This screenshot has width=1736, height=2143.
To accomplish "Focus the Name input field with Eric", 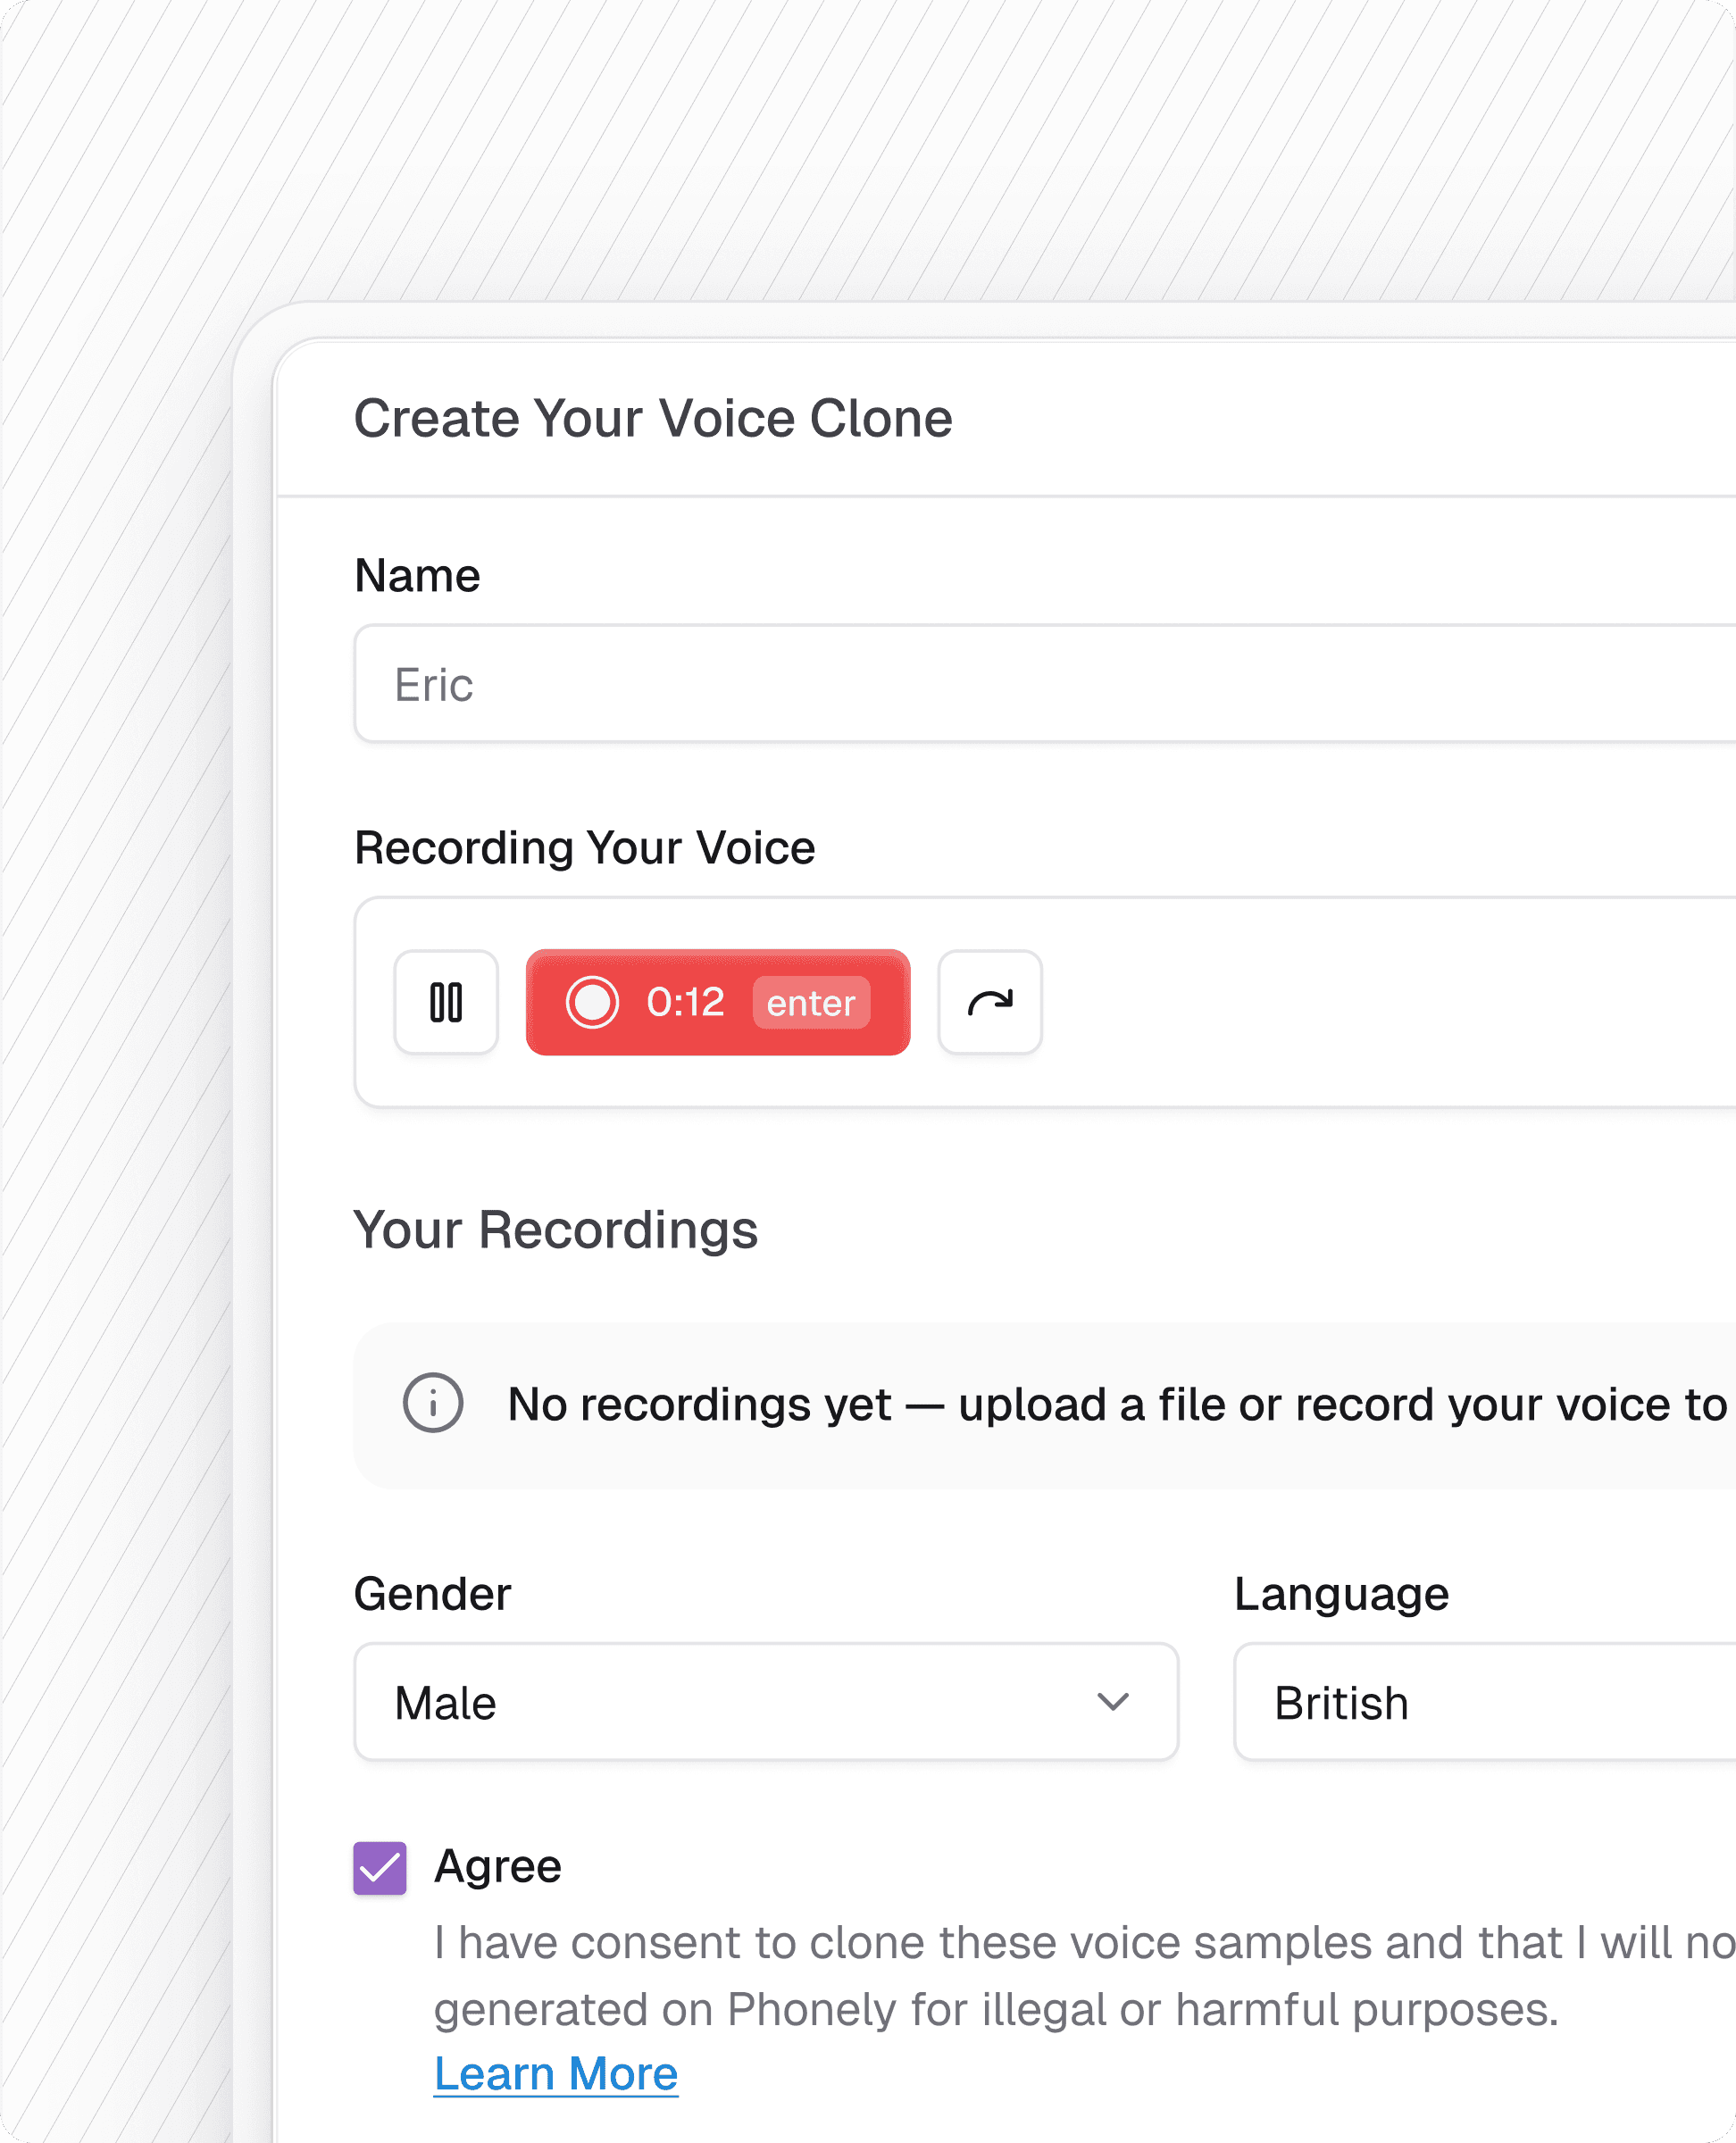I will coord(1040,685).
